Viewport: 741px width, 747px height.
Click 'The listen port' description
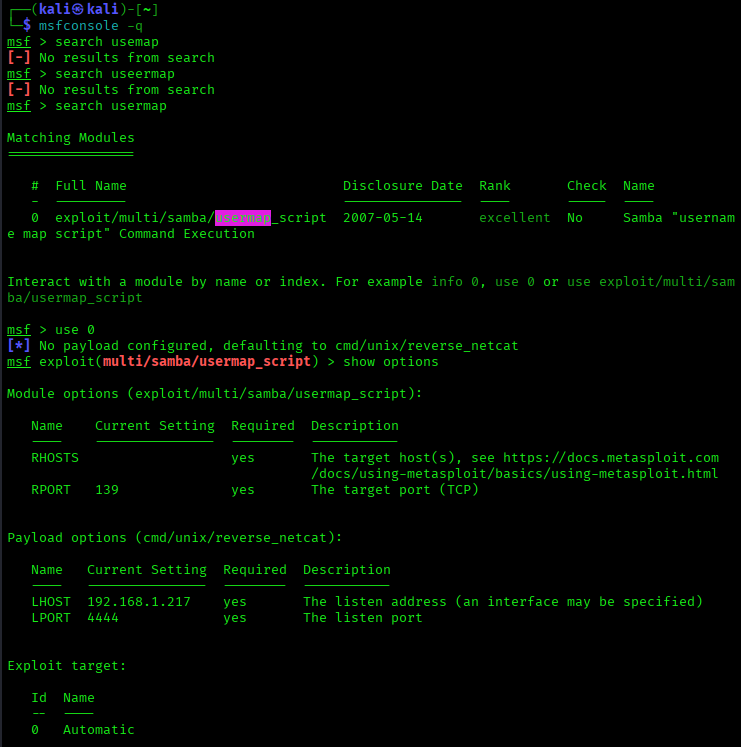[363, 618]
